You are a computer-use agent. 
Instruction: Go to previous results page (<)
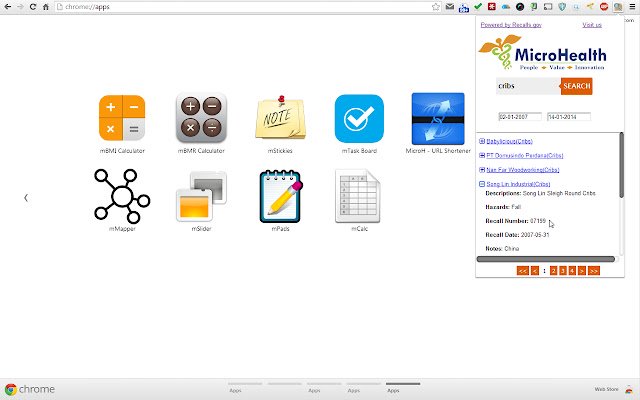pos(535,271)
